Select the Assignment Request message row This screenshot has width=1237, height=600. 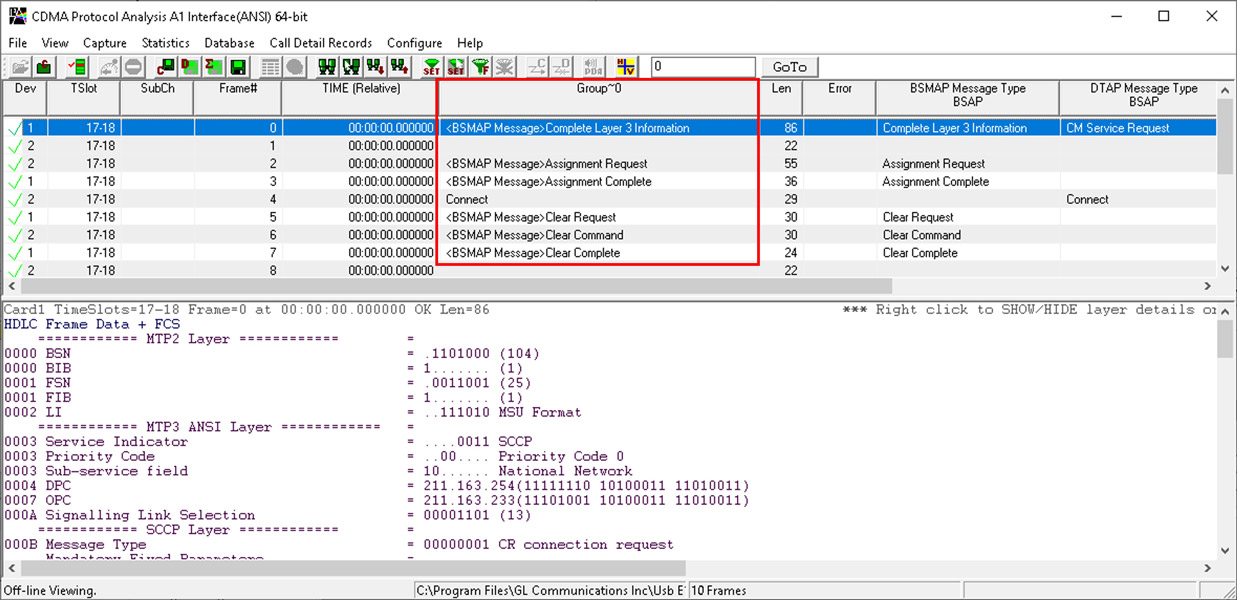click(609, 164)
